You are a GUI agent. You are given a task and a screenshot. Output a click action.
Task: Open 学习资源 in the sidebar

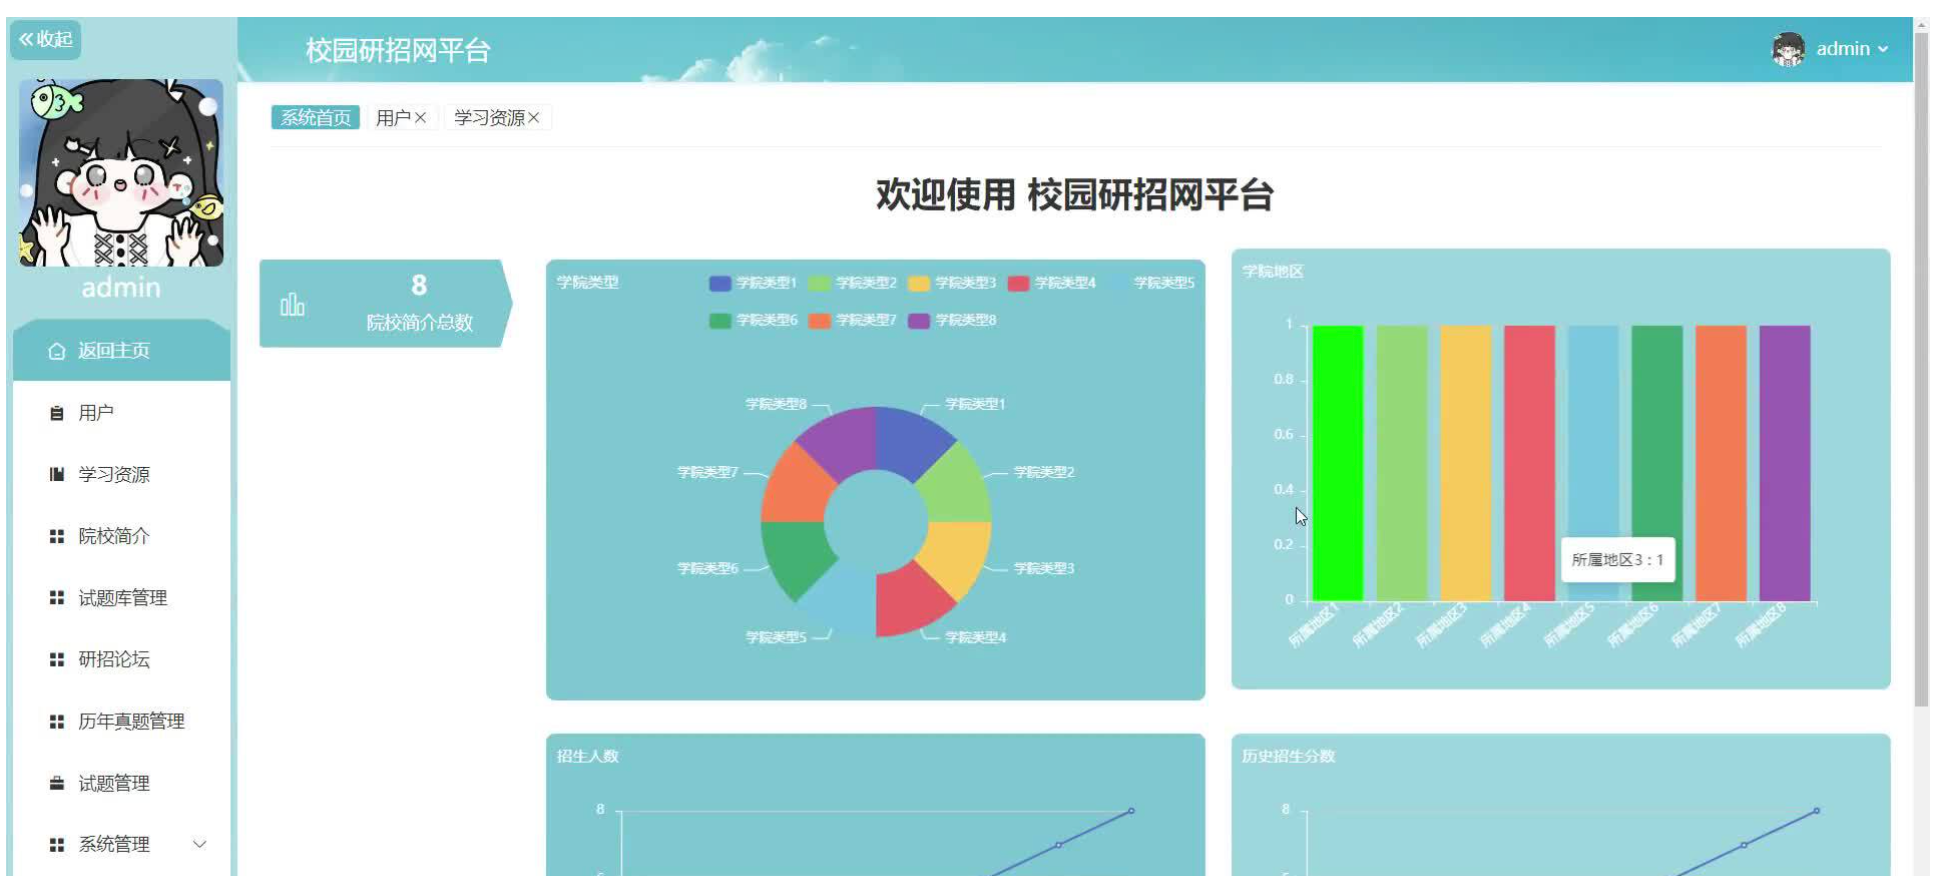(x=121, y=475)
